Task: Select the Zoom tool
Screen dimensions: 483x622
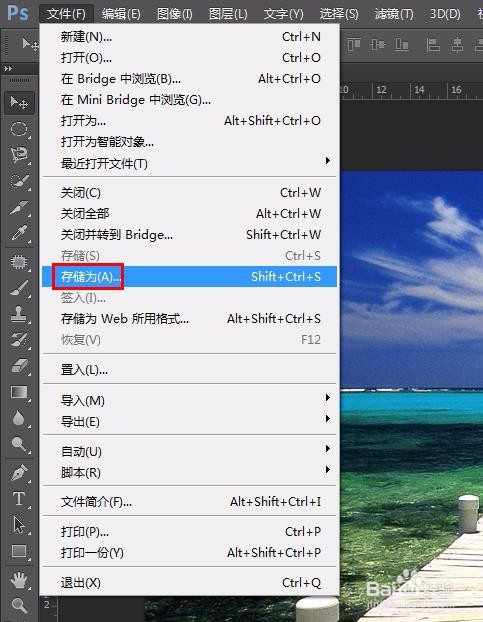Action: coord(19,606)
